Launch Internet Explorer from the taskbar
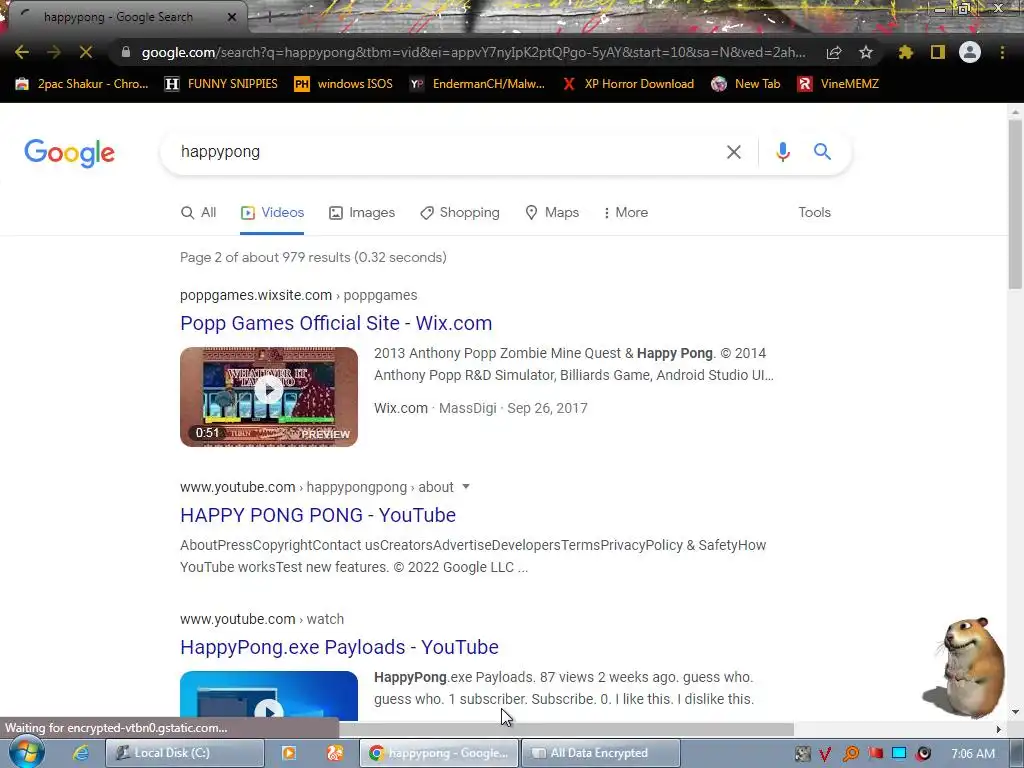The image size is (1024, 768). 80,753
